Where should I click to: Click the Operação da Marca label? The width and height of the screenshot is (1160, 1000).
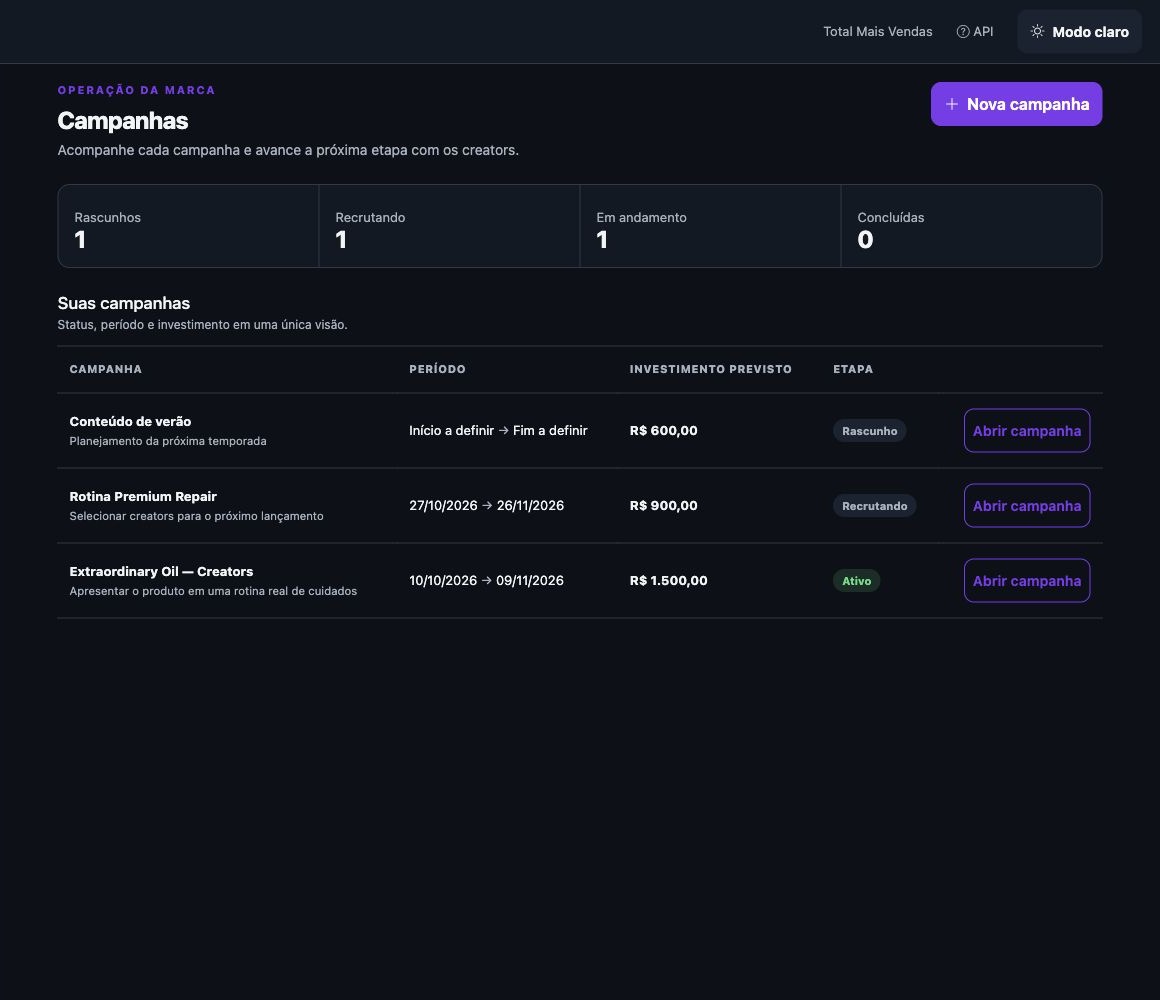coord(137,90)
